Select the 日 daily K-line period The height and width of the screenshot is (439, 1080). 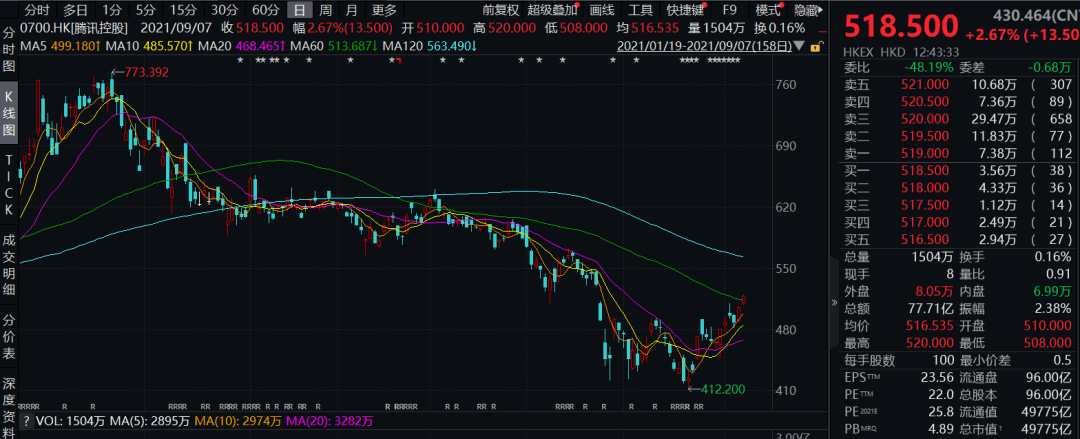coord(299,10)
